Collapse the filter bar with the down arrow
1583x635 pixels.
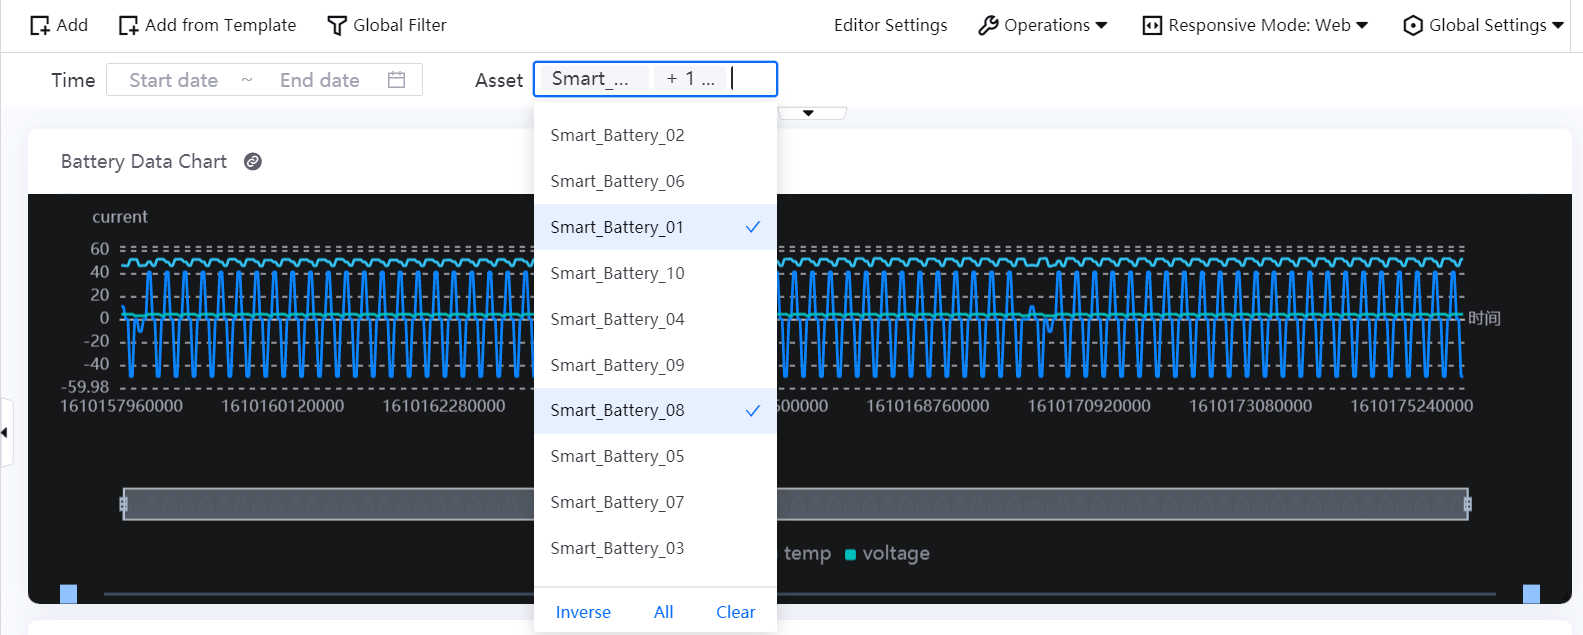tap(808, 113)
